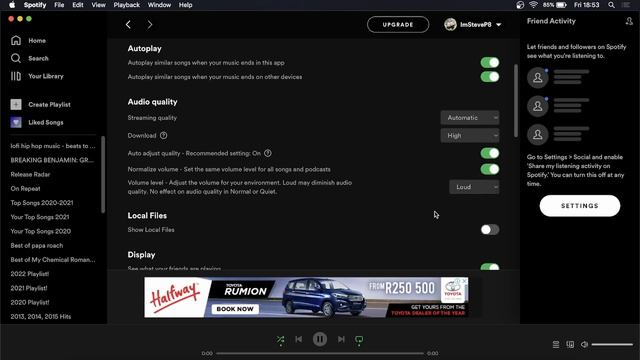Open Streaming quality Automatic dropdown
640x360 pixels.
(470, 118)
